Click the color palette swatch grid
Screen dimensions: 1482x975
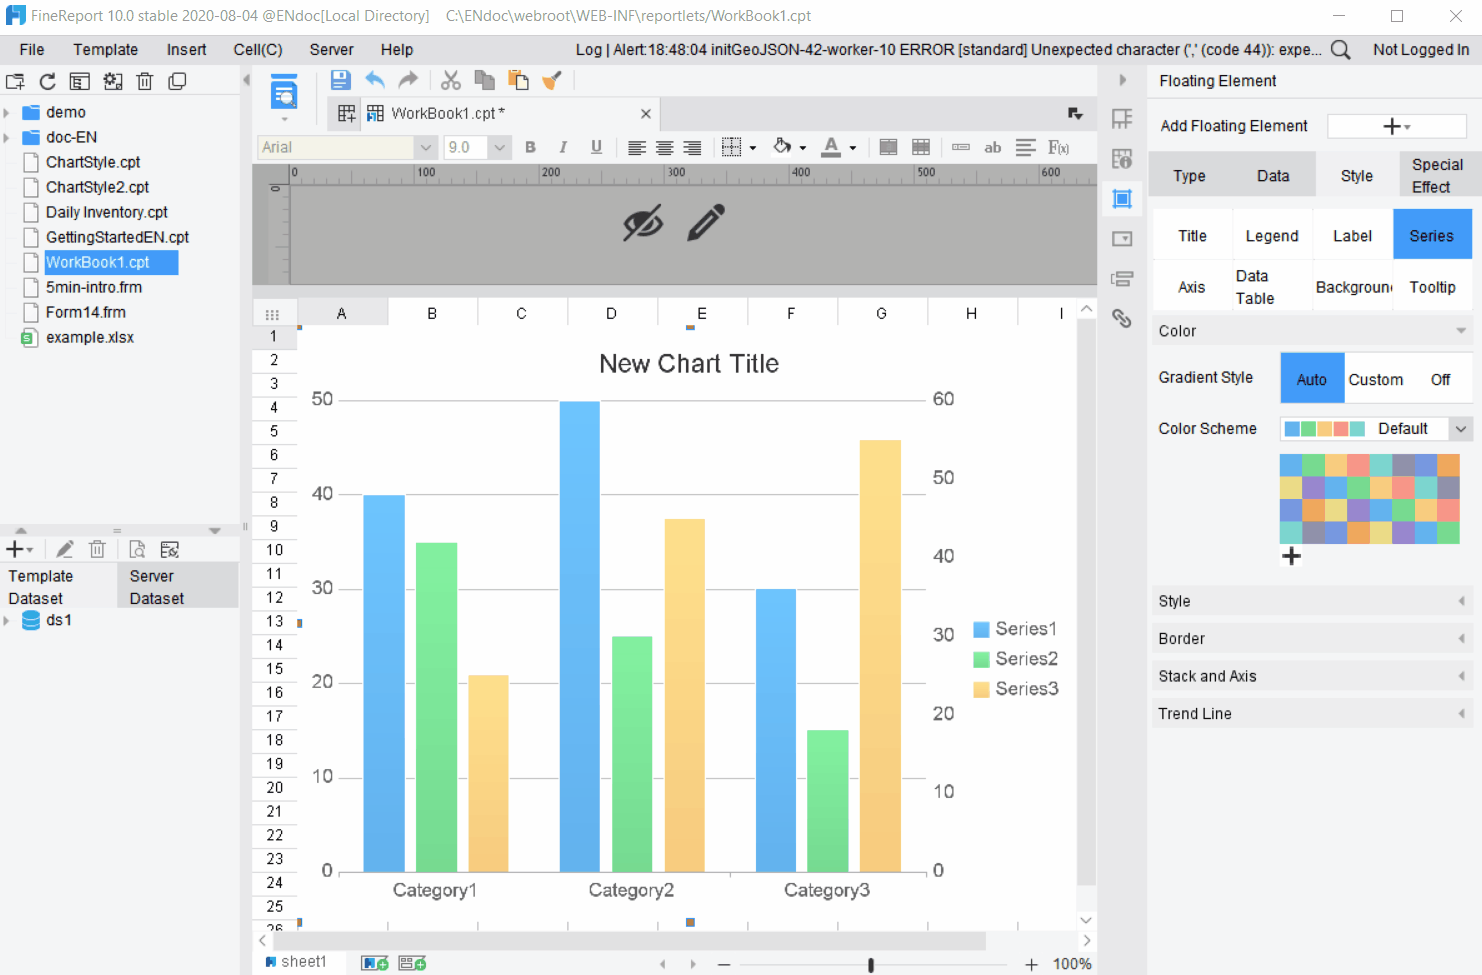pyautogui.click(x=1370, y=499)
